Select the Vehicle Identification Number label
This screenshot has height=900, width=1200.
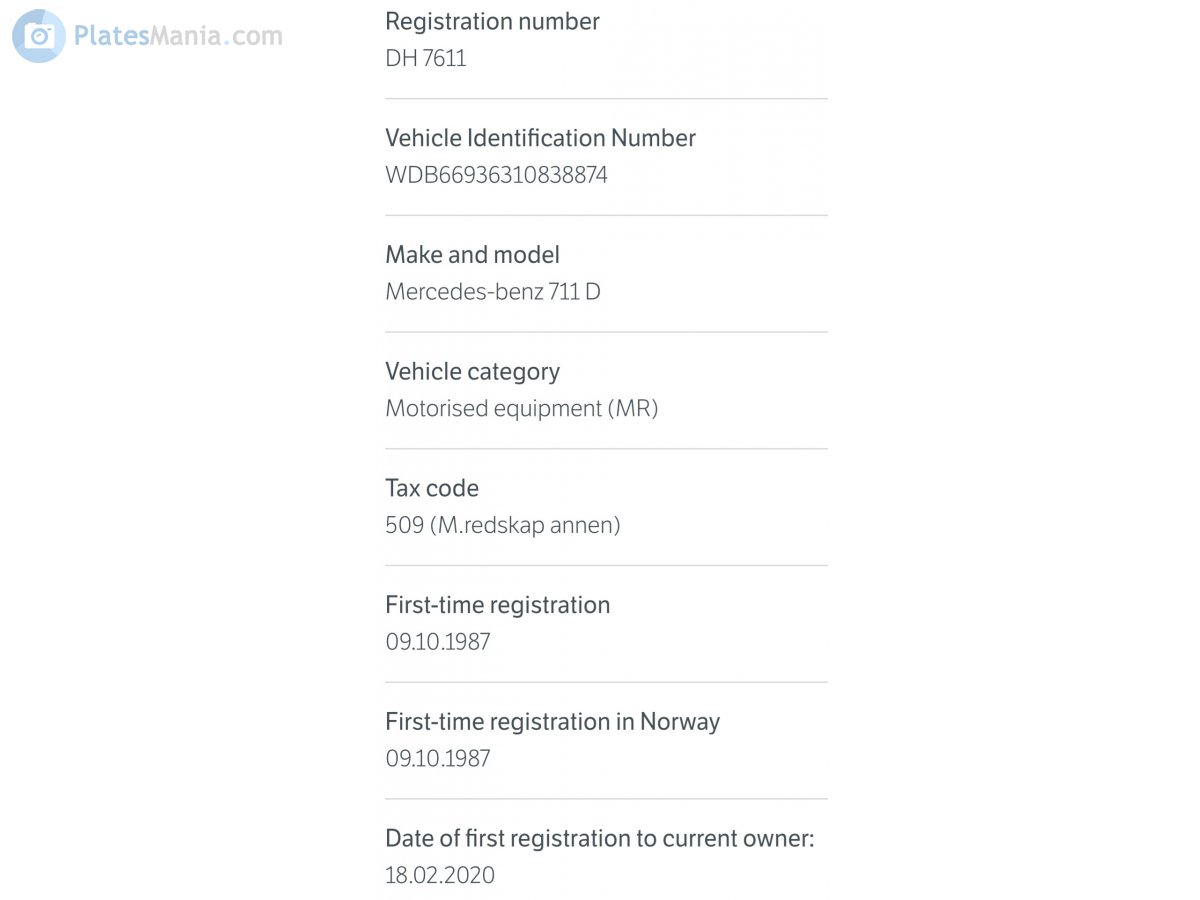coord(540,138)
